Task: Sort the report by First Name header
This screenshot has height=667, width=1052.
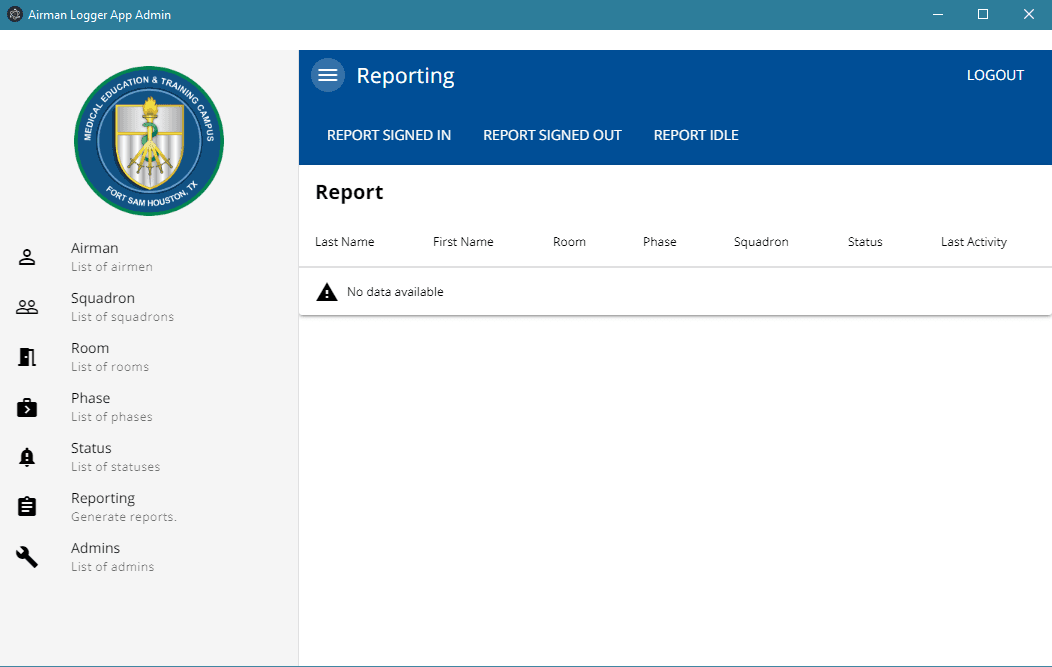Action: pos(463,242)
